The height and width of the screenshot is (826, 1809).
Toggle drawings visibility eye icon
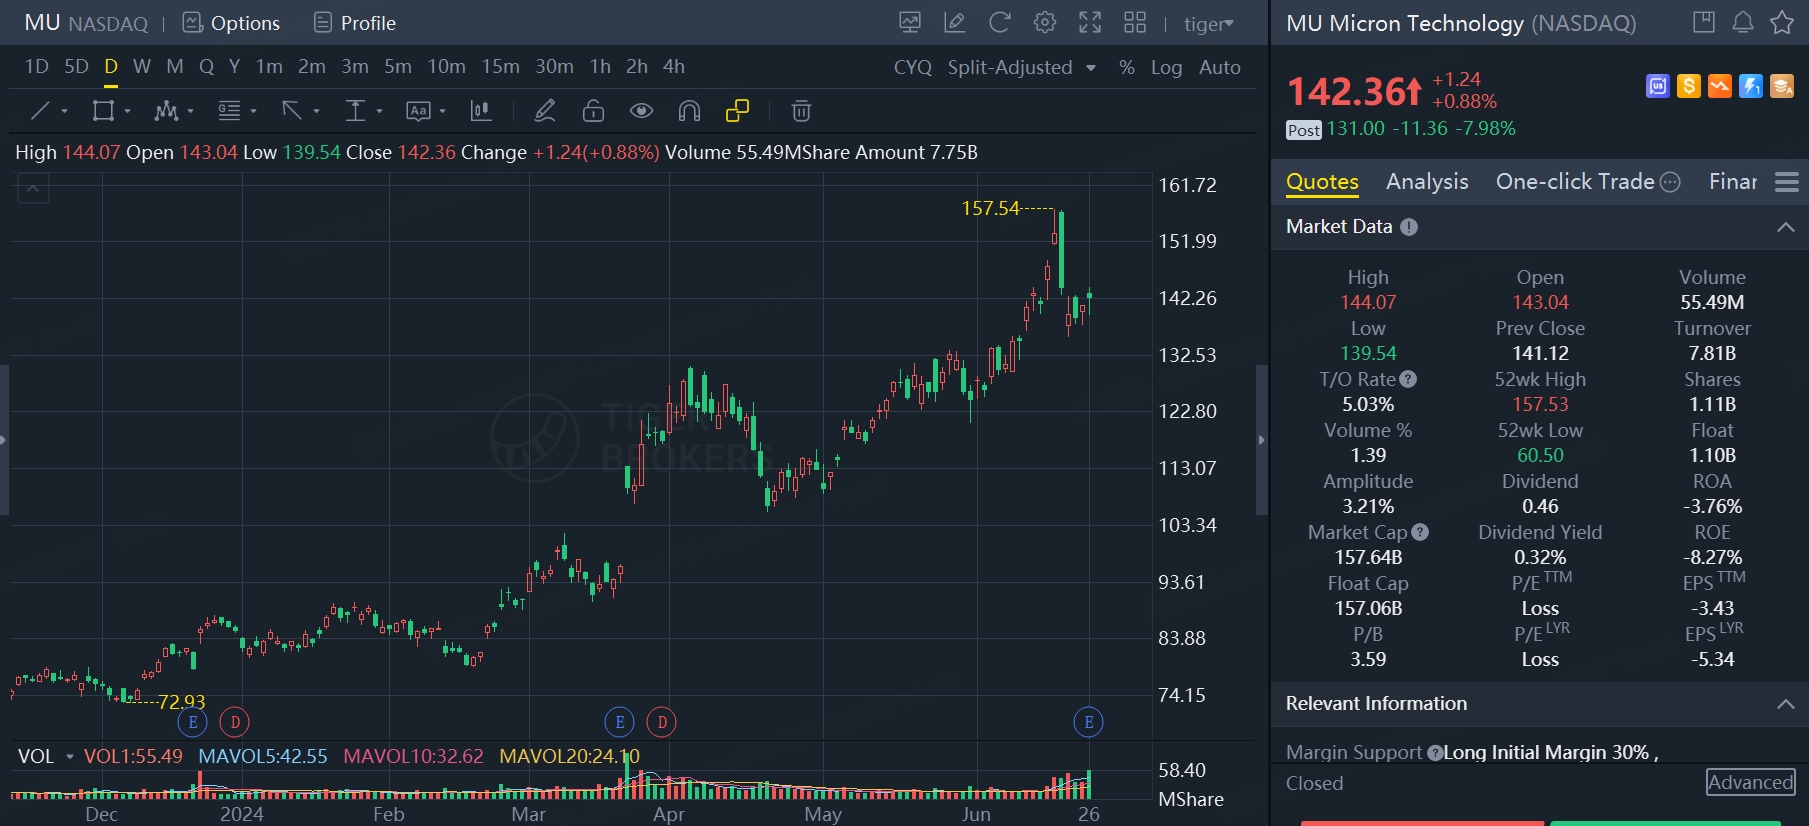641,111
